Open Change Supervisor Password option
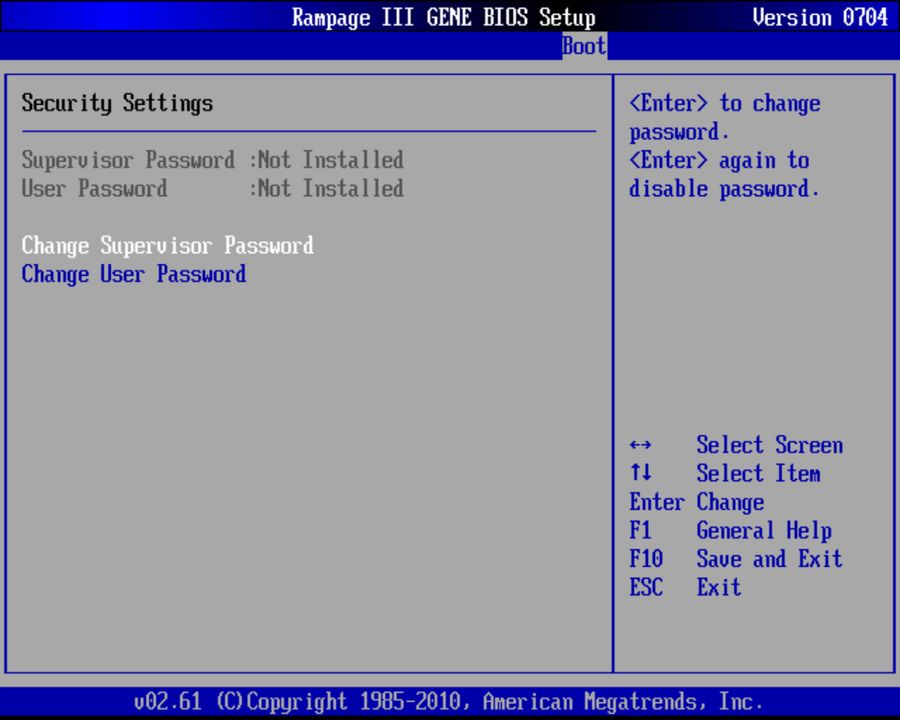The height and width of the screenshot is (720, 900). pyautogui.click(x=168, y=246)
